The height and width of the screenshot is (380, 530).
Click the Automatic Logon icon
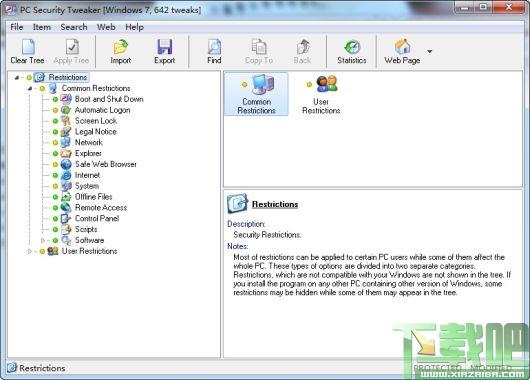[66, 110]
